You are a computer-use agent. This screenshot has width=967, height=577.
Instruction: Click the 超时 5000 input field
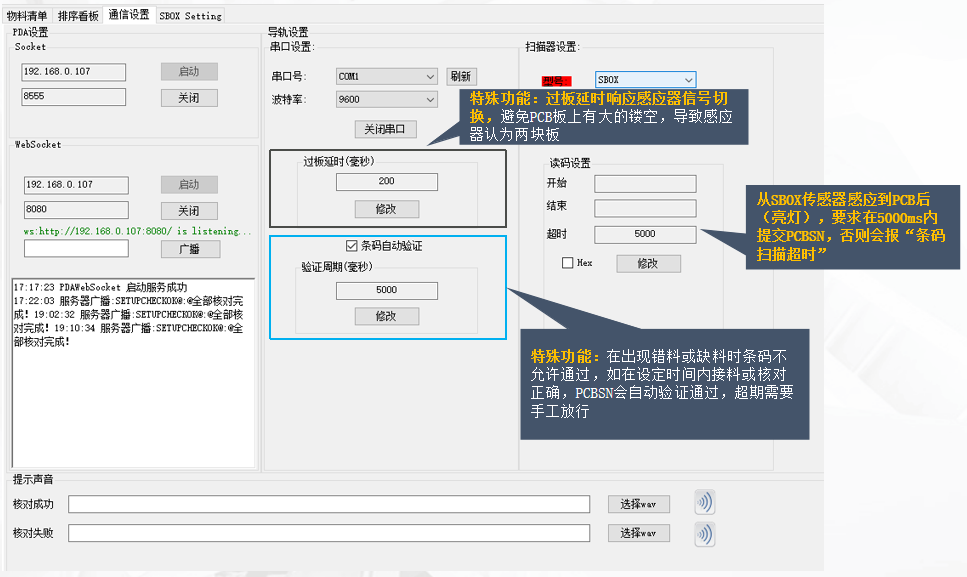click(x=645, y=234)
